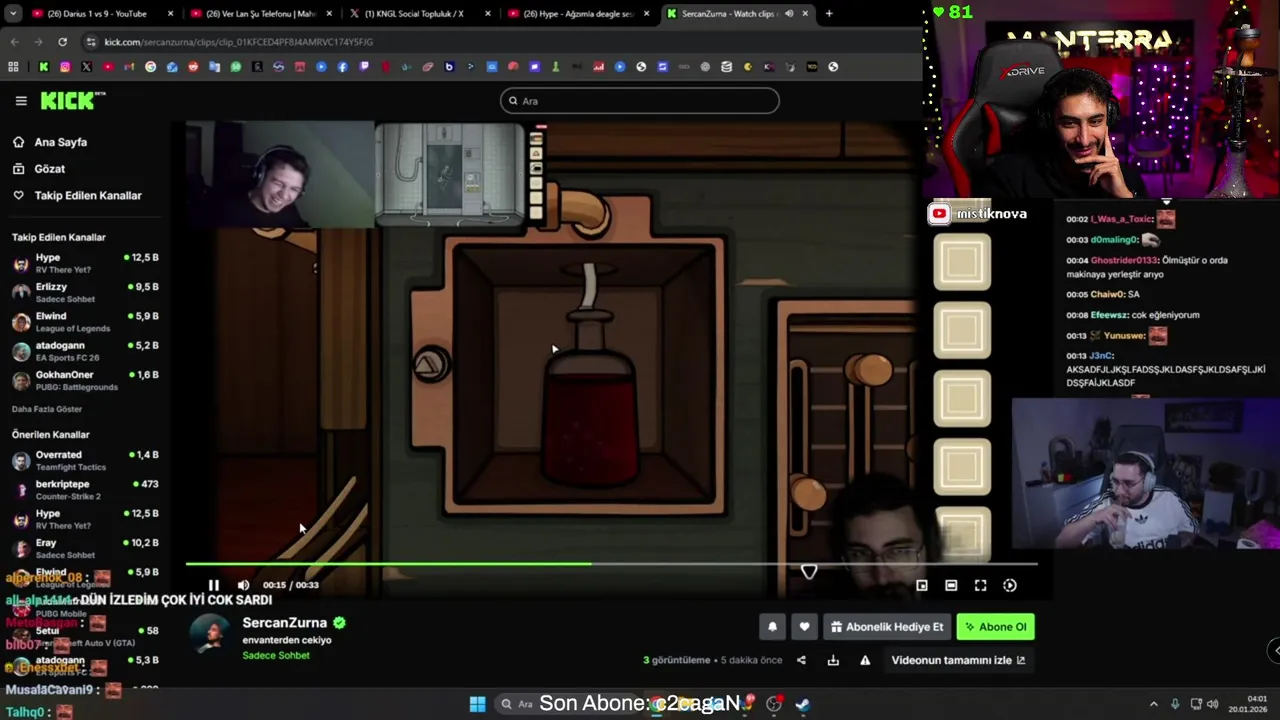
Task: Mute the SercanZurna tab audio icon
Action: point(789,14)
